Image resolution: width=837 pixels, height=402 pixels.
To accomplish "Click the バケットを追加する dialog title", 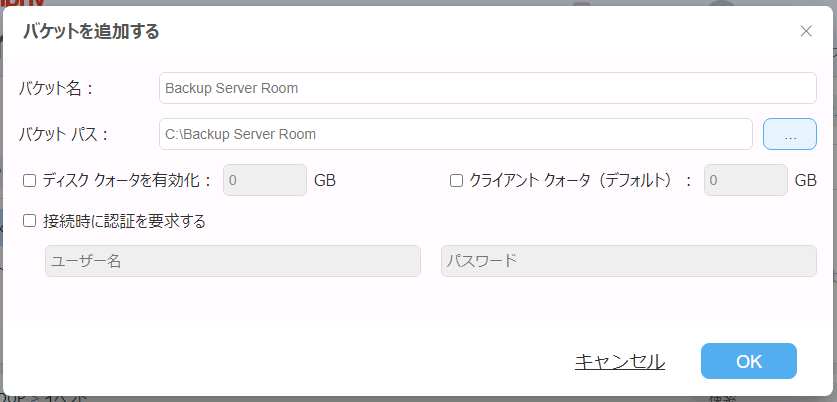I will point(92,32).
